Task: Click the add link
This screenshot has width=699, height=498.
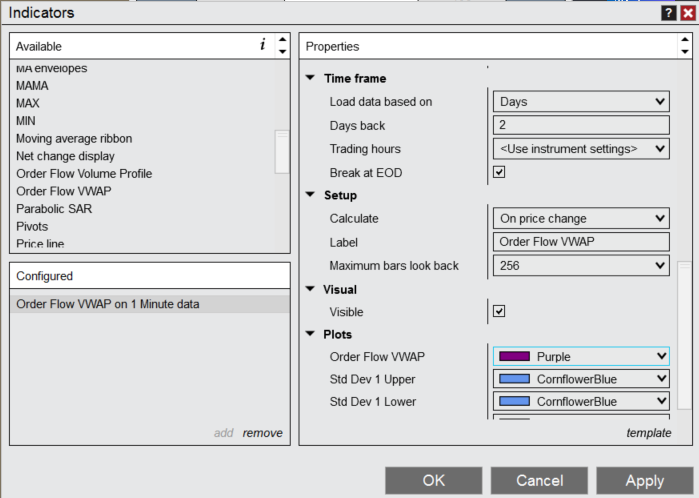Action: coord(223,433)
